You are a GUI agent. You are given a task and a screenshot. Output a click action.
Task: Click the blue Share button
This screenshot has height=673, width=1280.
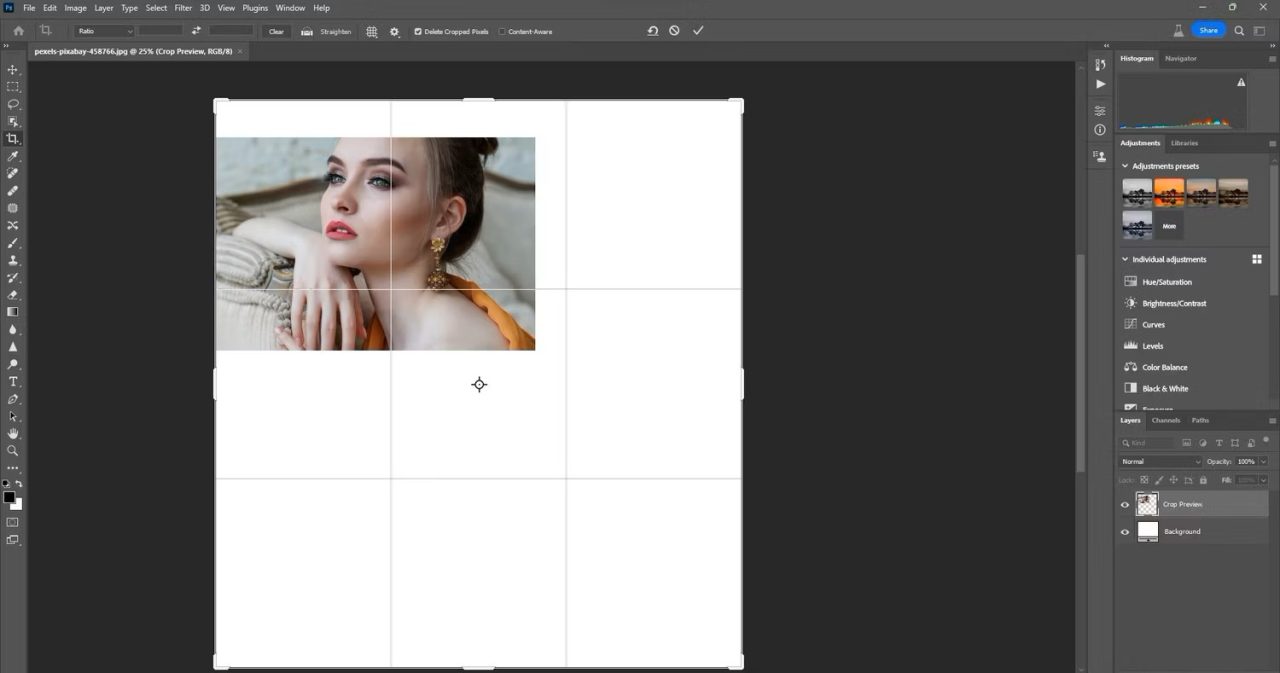[1208, 30]
